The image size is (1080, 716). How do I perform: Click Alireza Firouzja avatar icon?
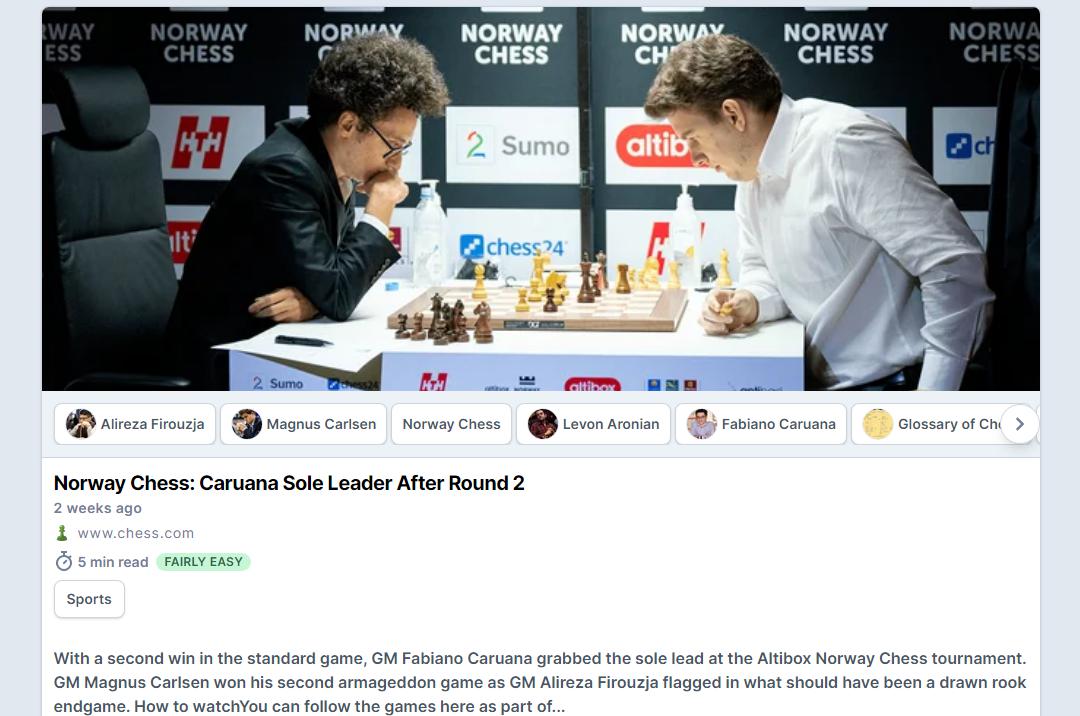pyautogui.click(x=81, y=424)
